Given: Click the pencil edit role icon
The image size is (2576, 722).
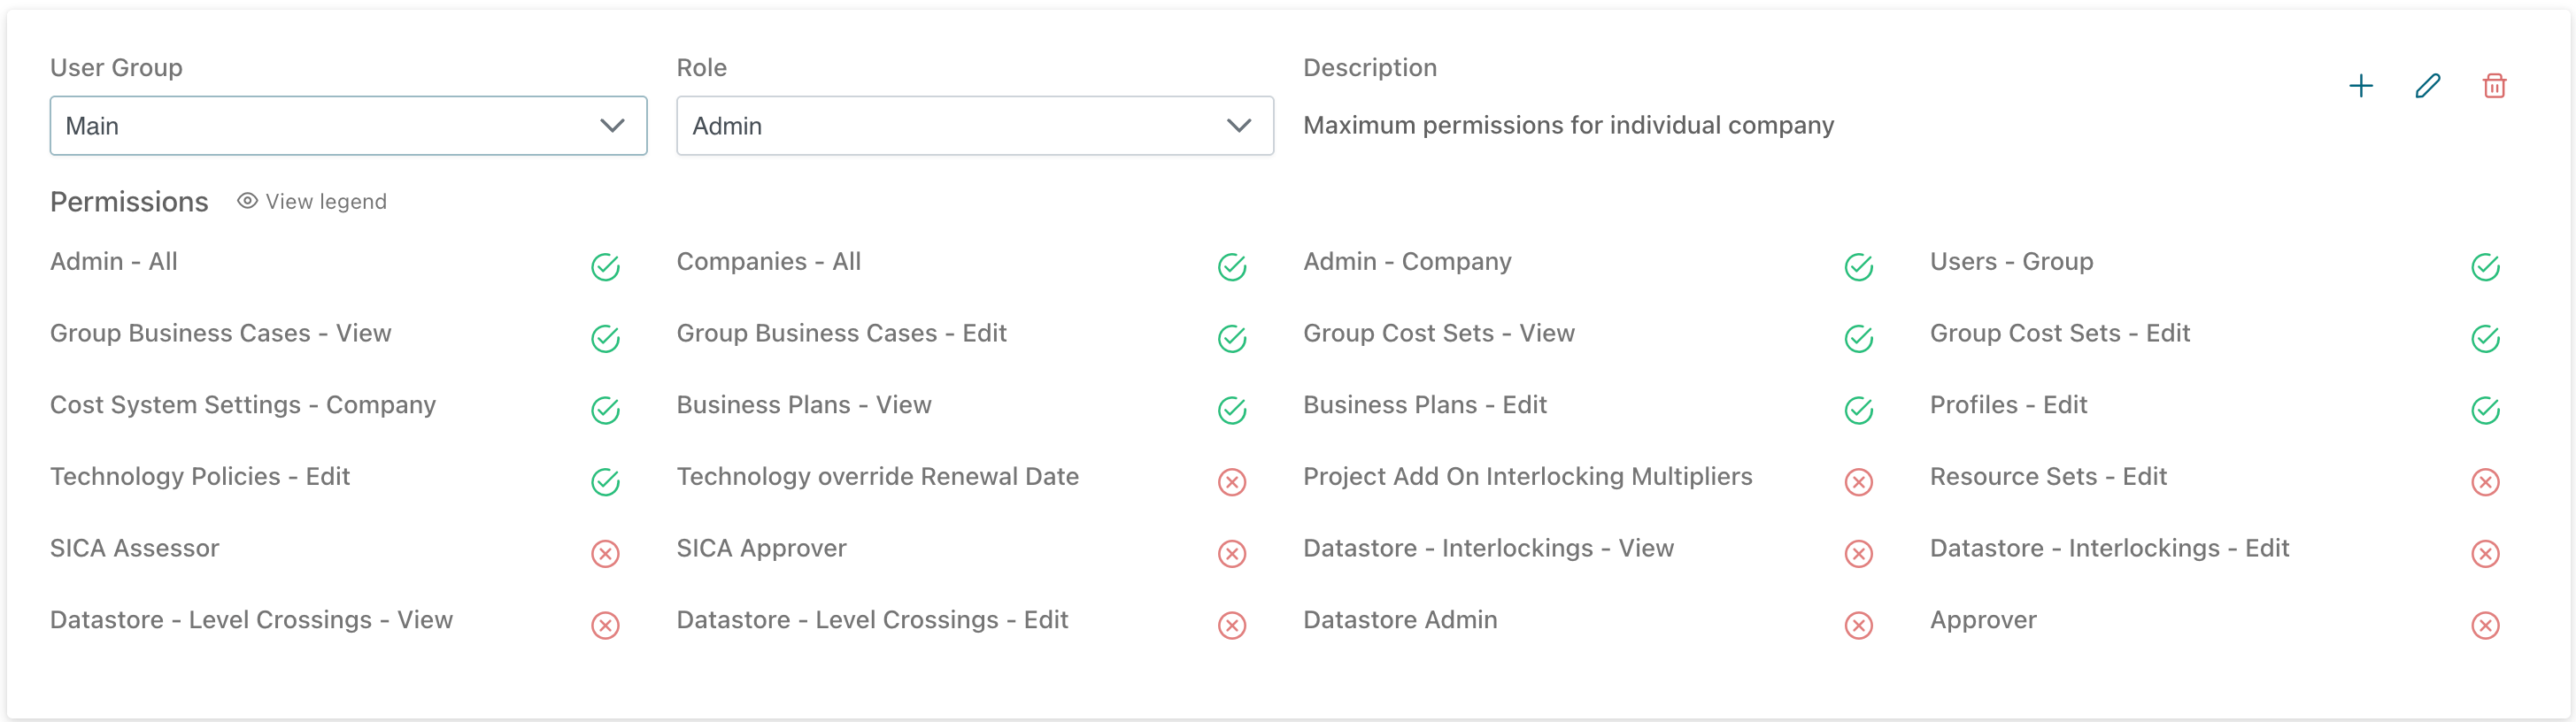Looking at the screenshot, I should [2427, 86].
